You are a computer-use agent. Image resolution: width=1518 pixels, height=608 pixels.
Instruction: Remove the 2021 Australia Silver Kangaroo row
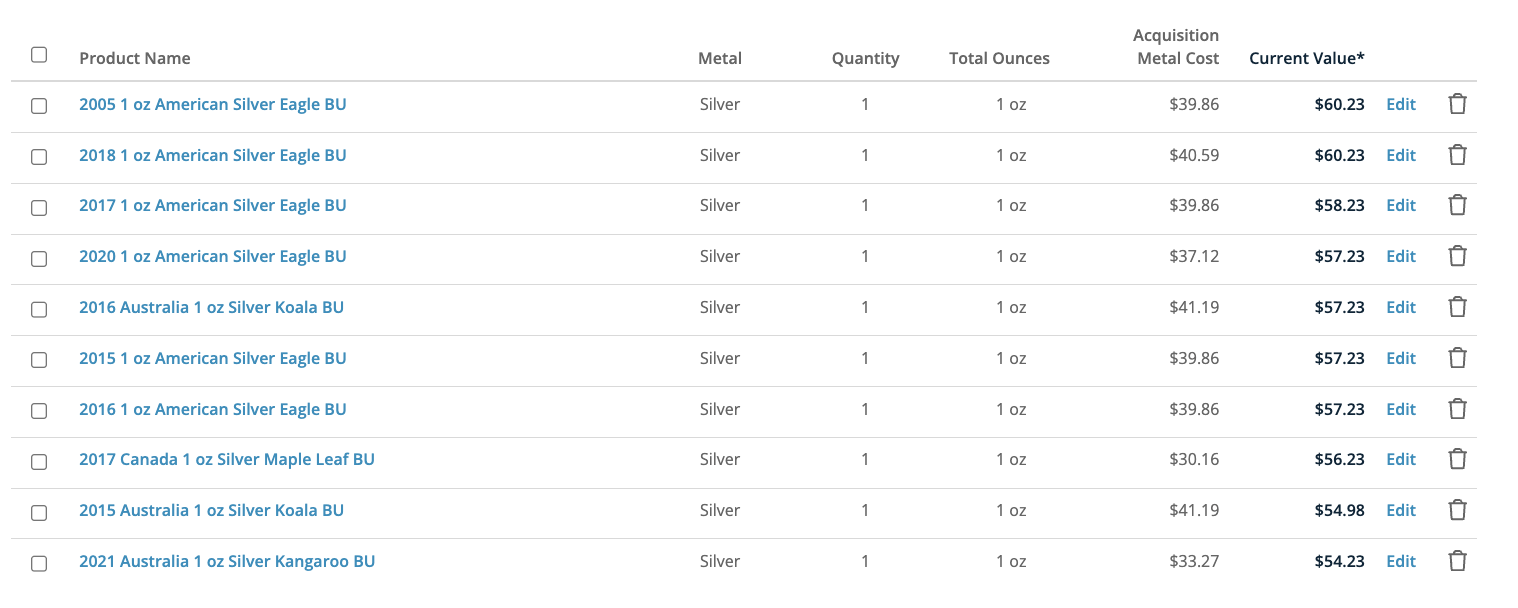click(x=1457, y=561)
